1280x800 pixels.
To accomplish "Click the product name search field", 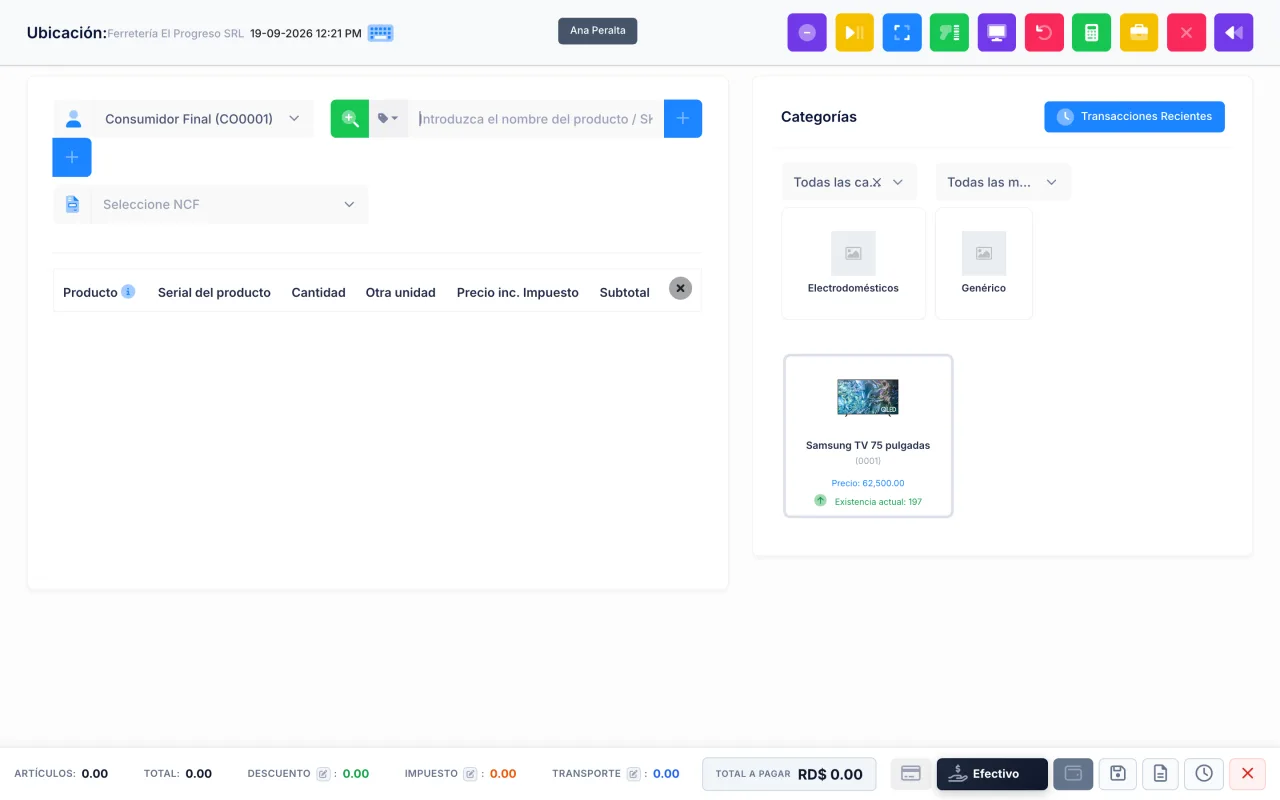I will pos(536,118).
